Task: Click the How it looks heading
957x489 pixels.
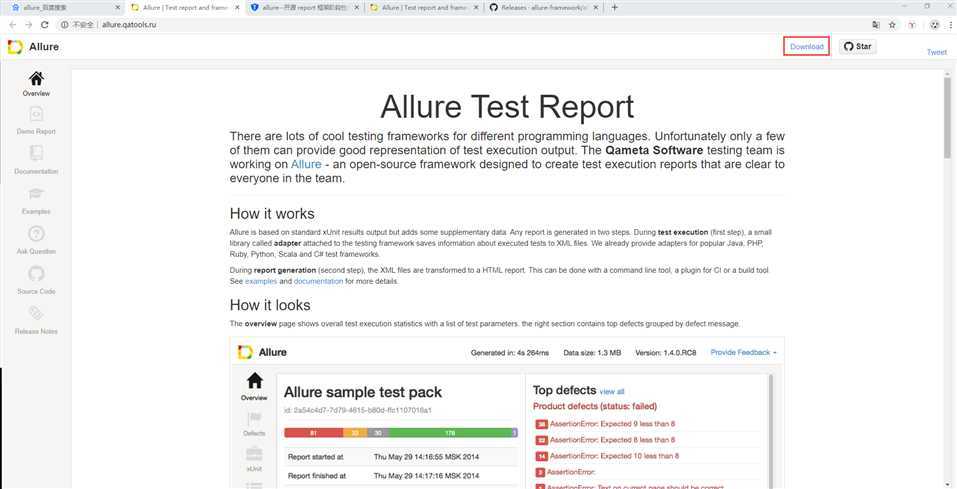Action: pyautogui.click(x=270, y=305)
